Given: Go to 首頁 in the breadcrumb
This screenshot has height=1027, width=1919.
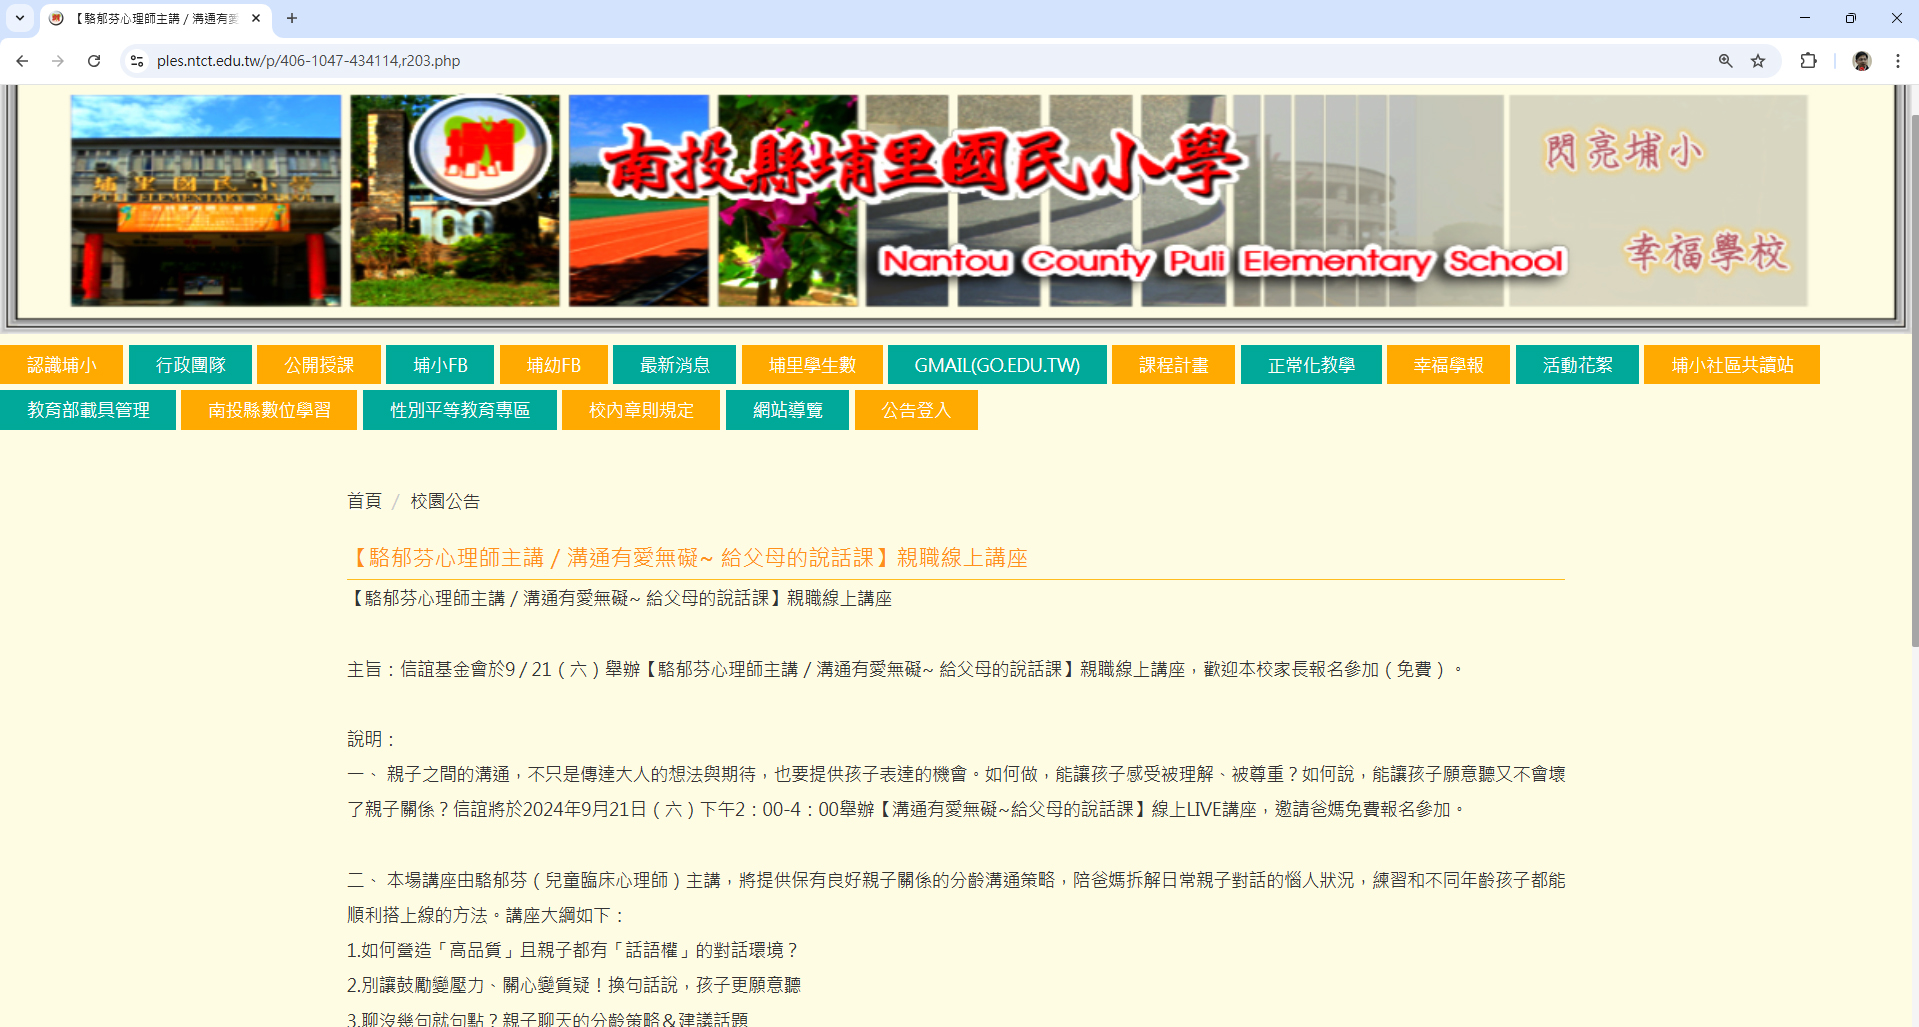Looking at the screenshot, I should (x=364, y=501).
